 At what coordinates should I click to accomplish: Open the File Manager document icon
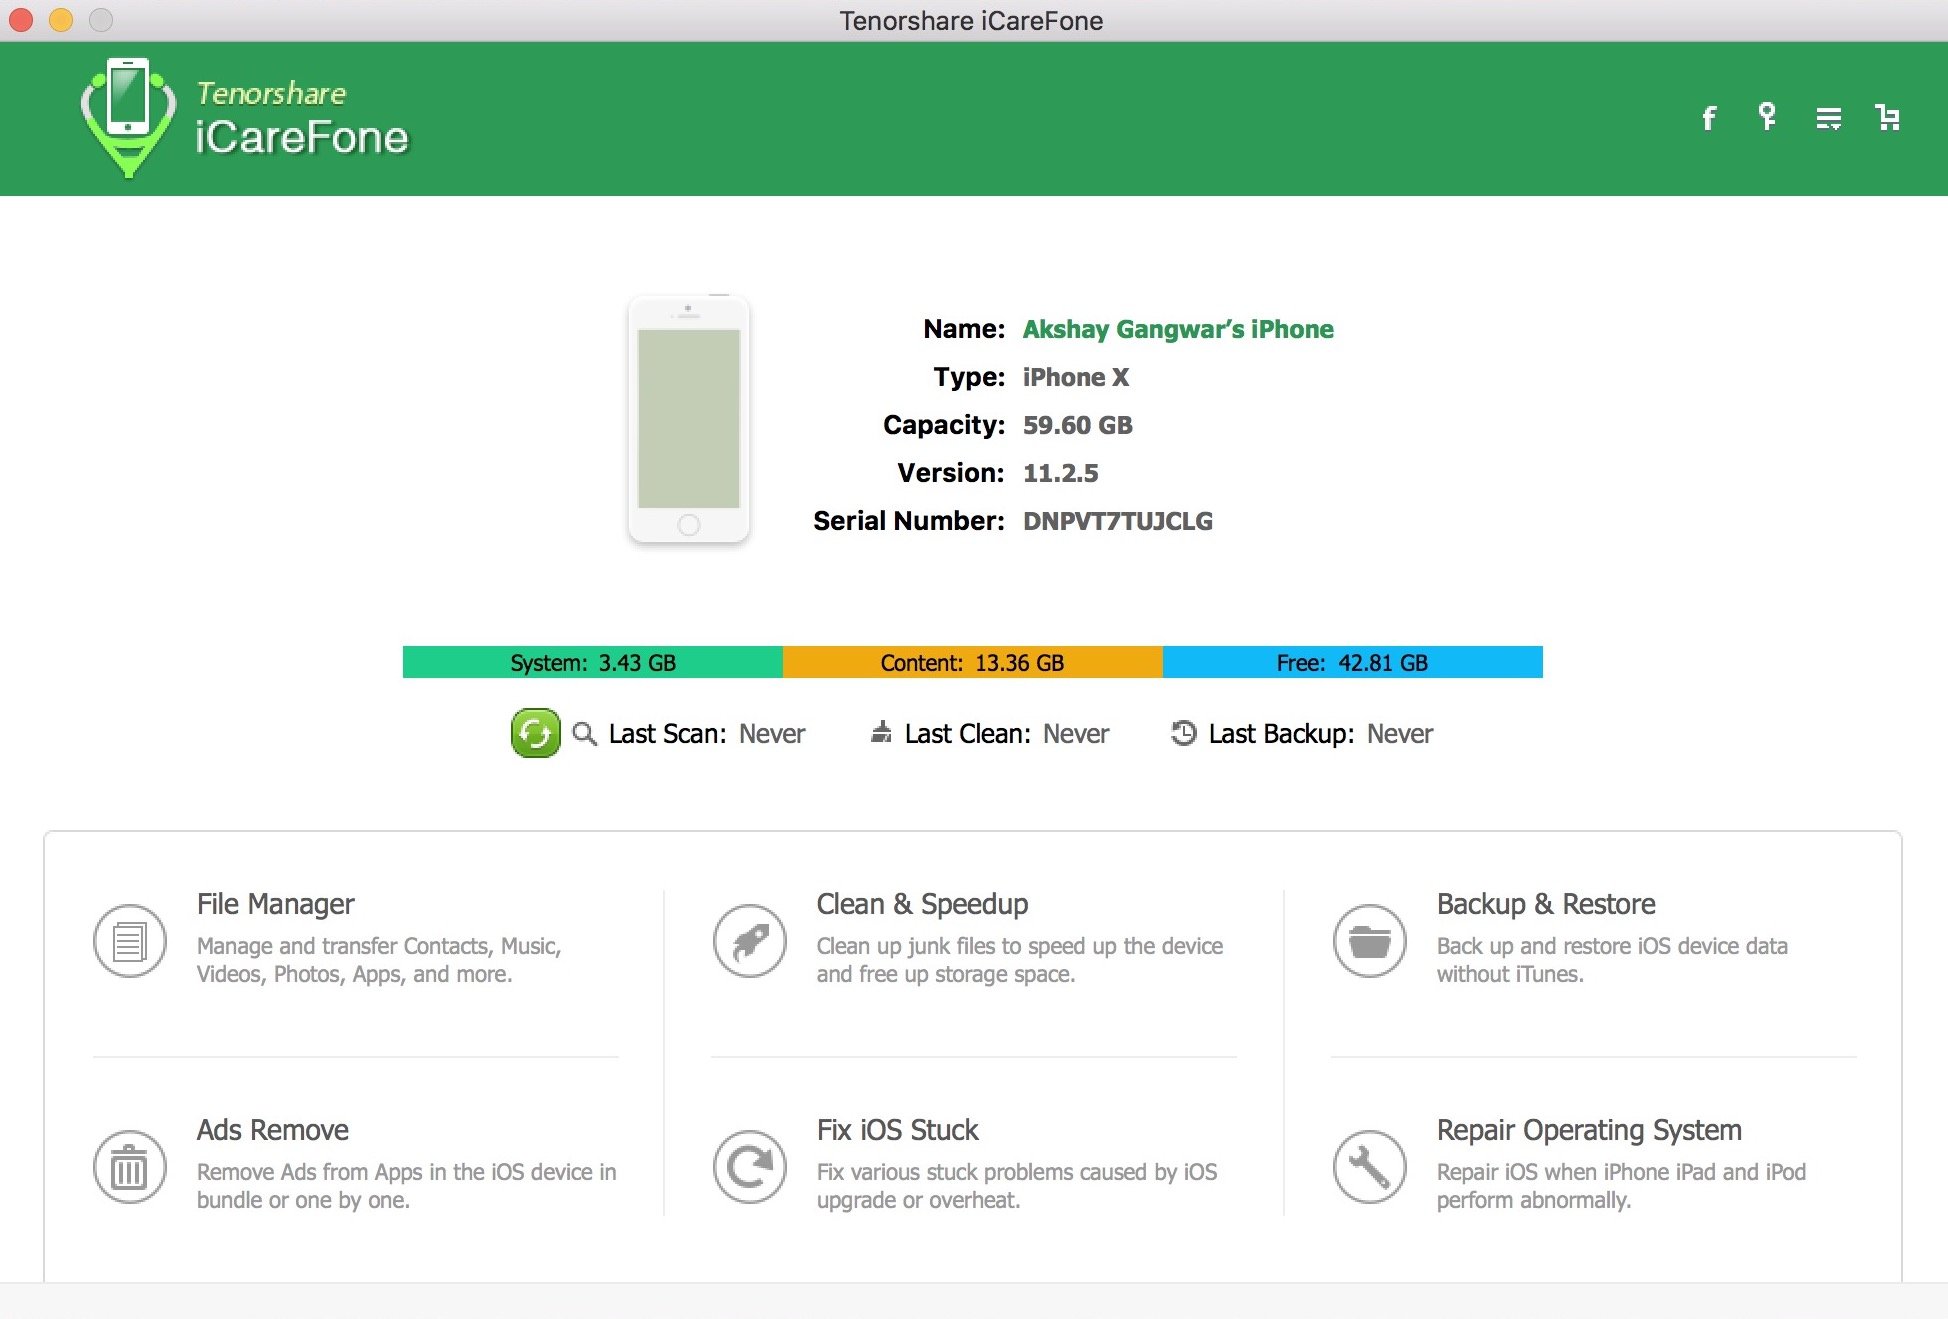click(129, 940)
